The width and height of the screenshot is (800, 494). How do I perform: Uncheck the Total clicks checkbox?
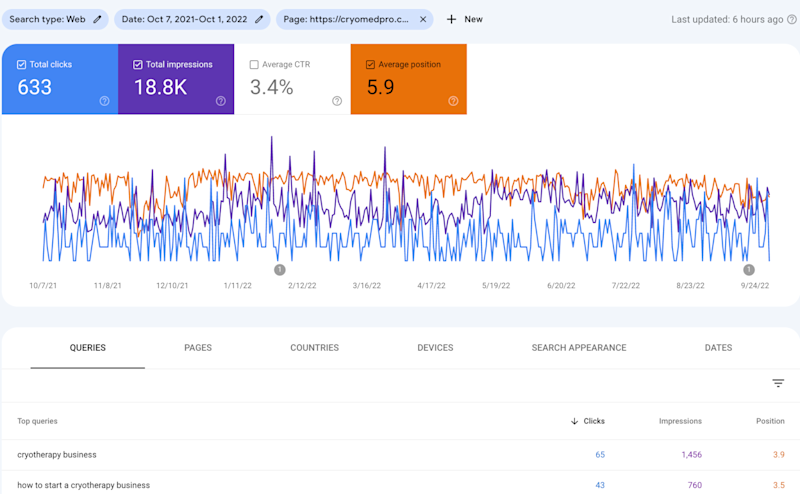point(22,65)
